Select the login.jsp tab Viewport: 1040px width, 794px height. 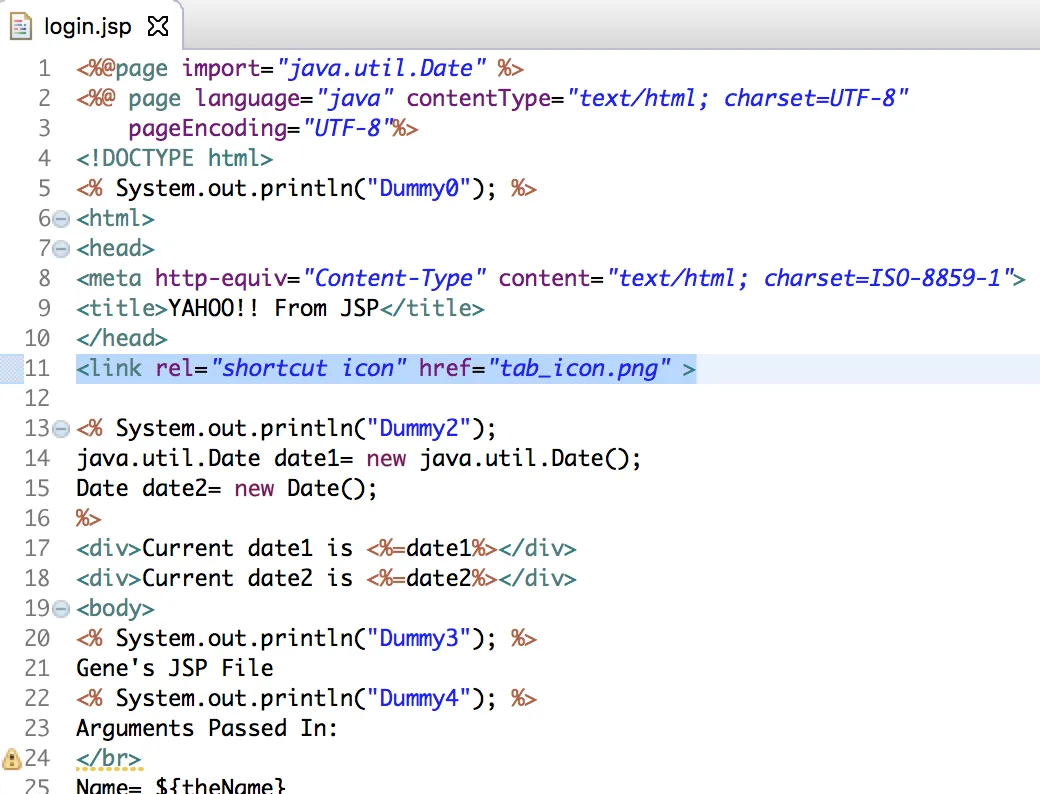(88, 27)
